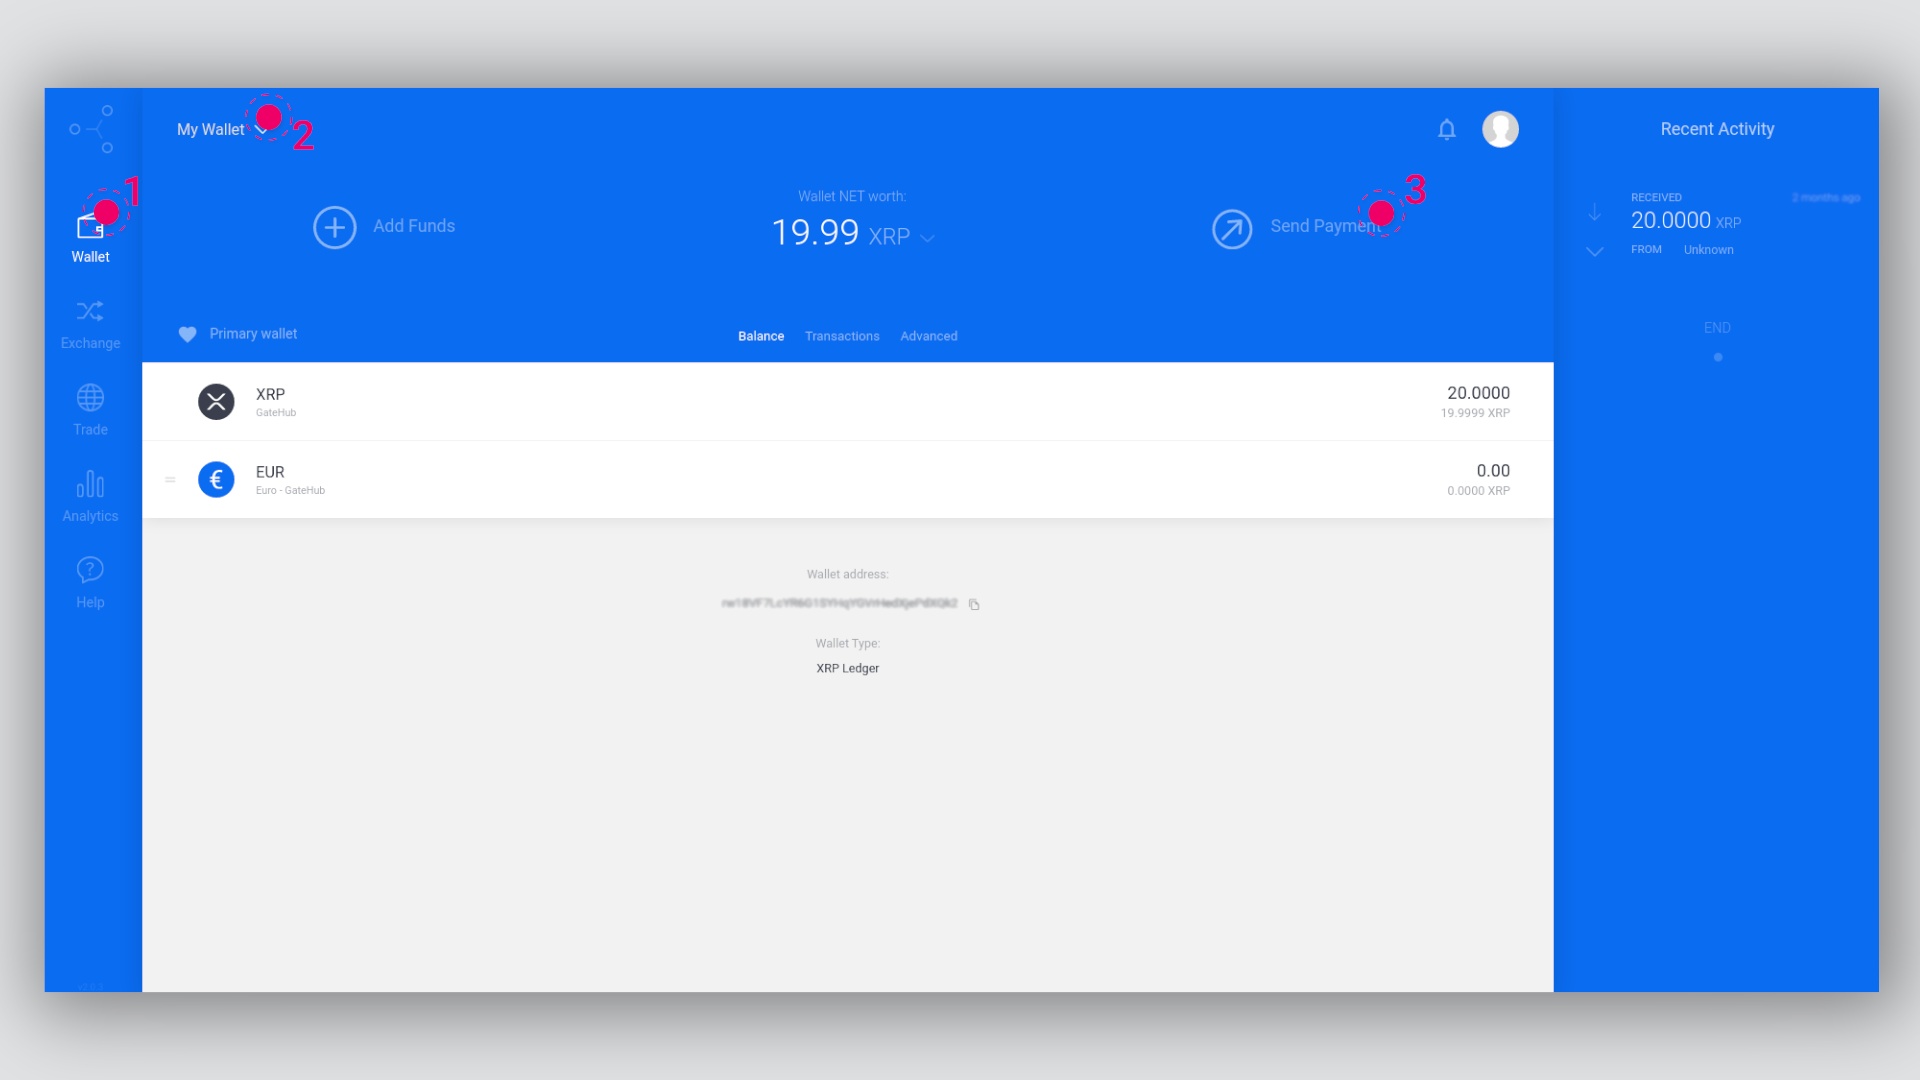Image resolution: width=1920 pixels, height=1080 pixels.
Task: Click Add Funds icon
Action: 334,225
